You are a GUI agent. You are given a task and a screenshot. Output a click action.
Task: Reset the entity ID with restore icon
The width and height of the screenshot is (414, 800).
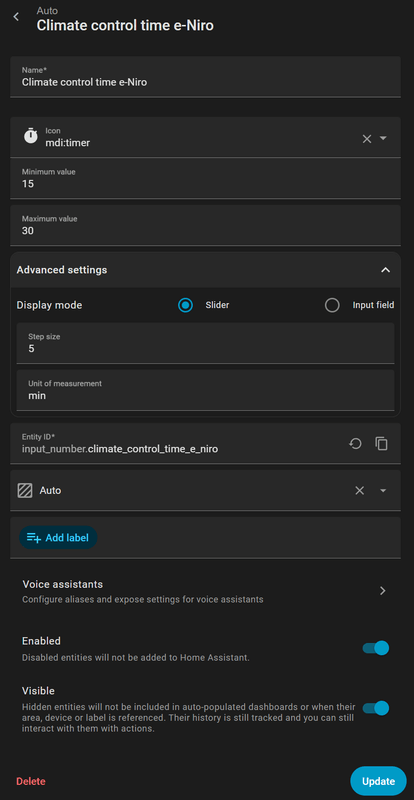coord(355,443)
